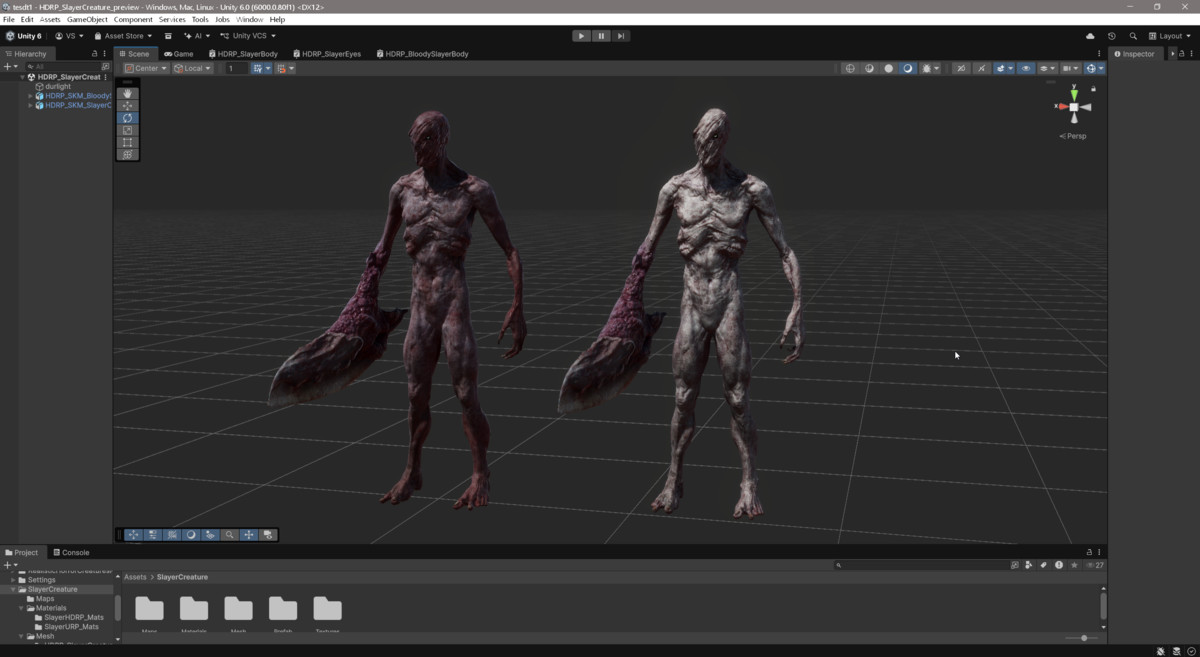
Task: Open the Unity VCS dropdown
Action: 247,36
